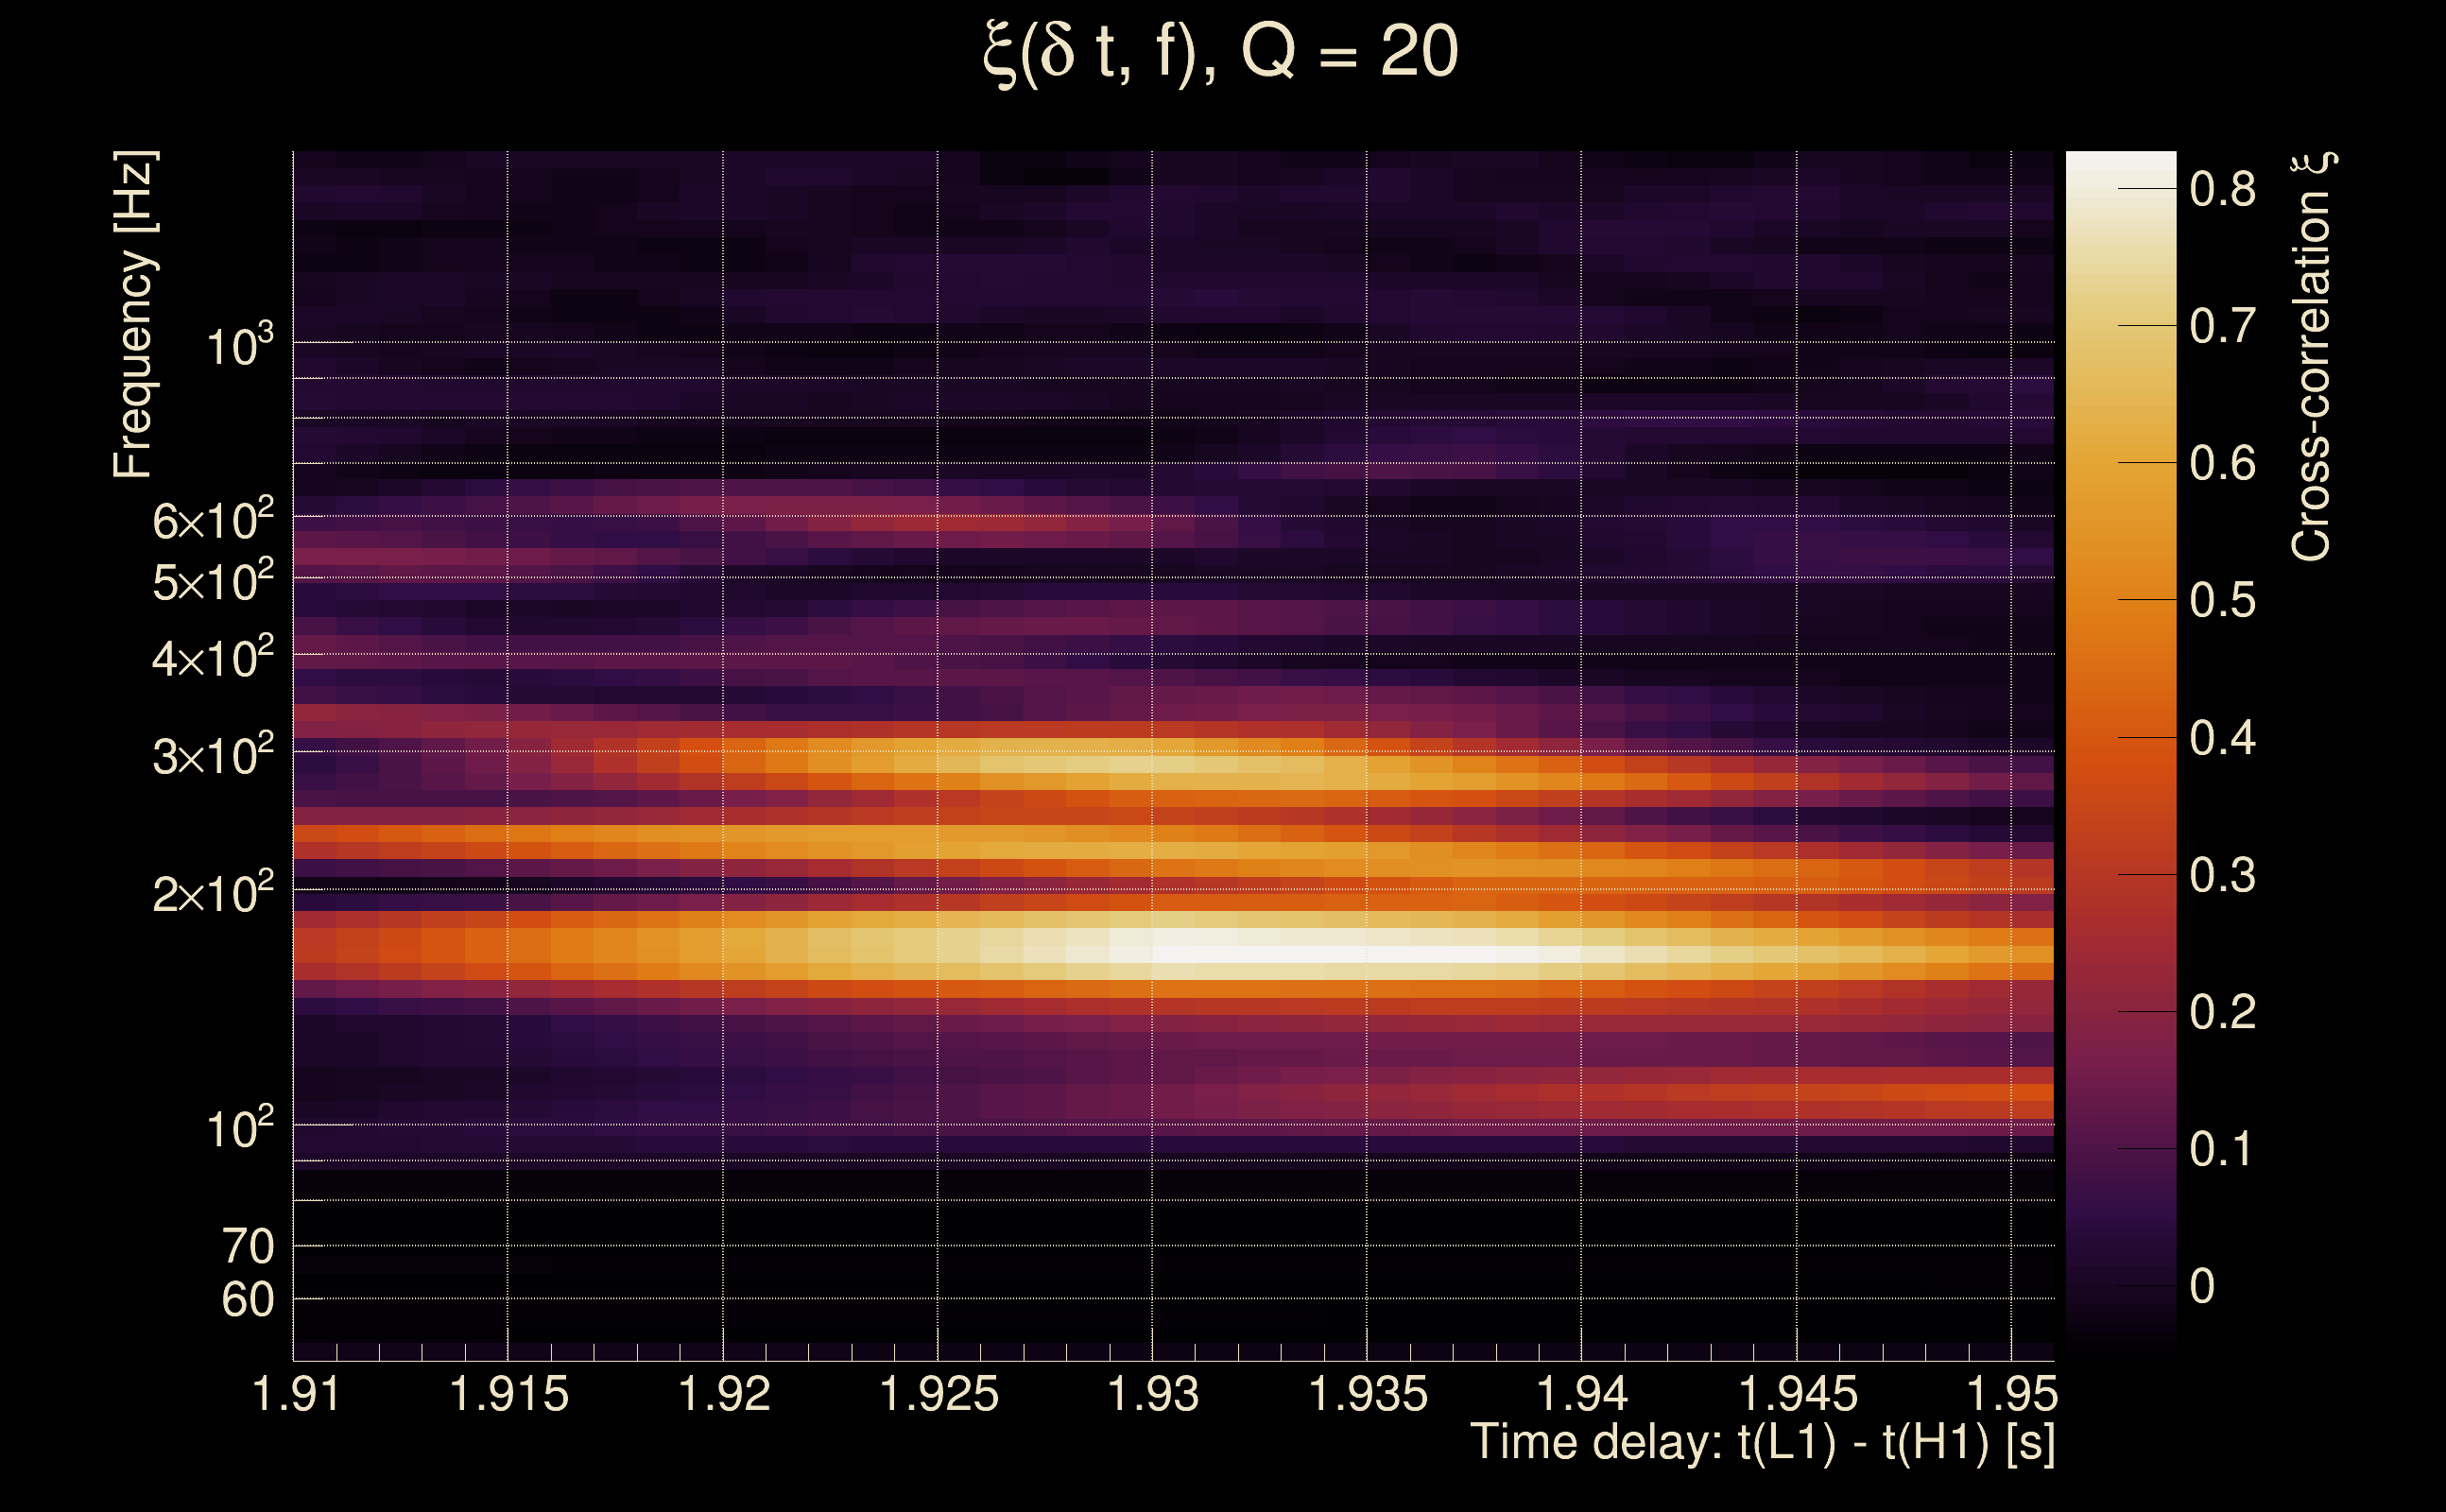Click the 6×10² frequency tick label
Screen dimensions: 2446x1512
point(213,521)
